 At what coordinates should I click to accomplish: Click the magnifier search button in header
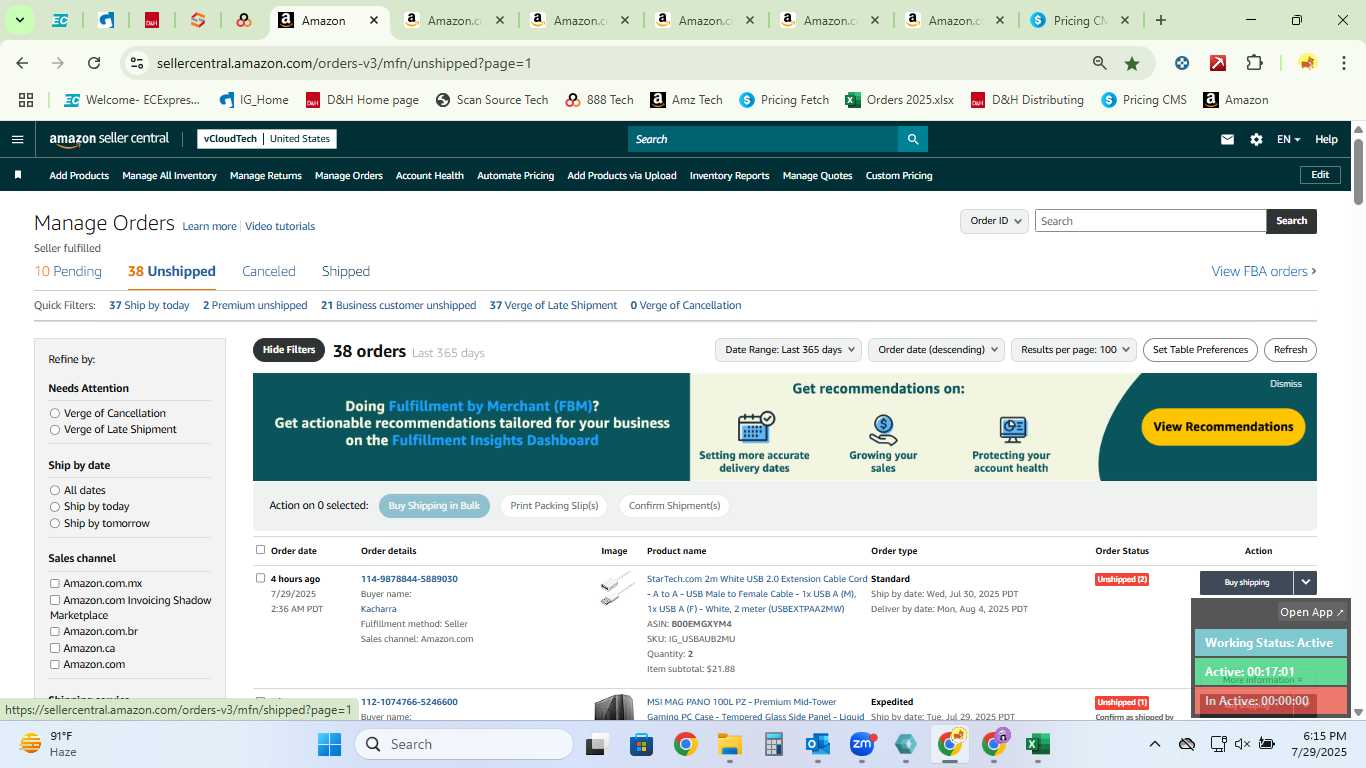point(912,139)
